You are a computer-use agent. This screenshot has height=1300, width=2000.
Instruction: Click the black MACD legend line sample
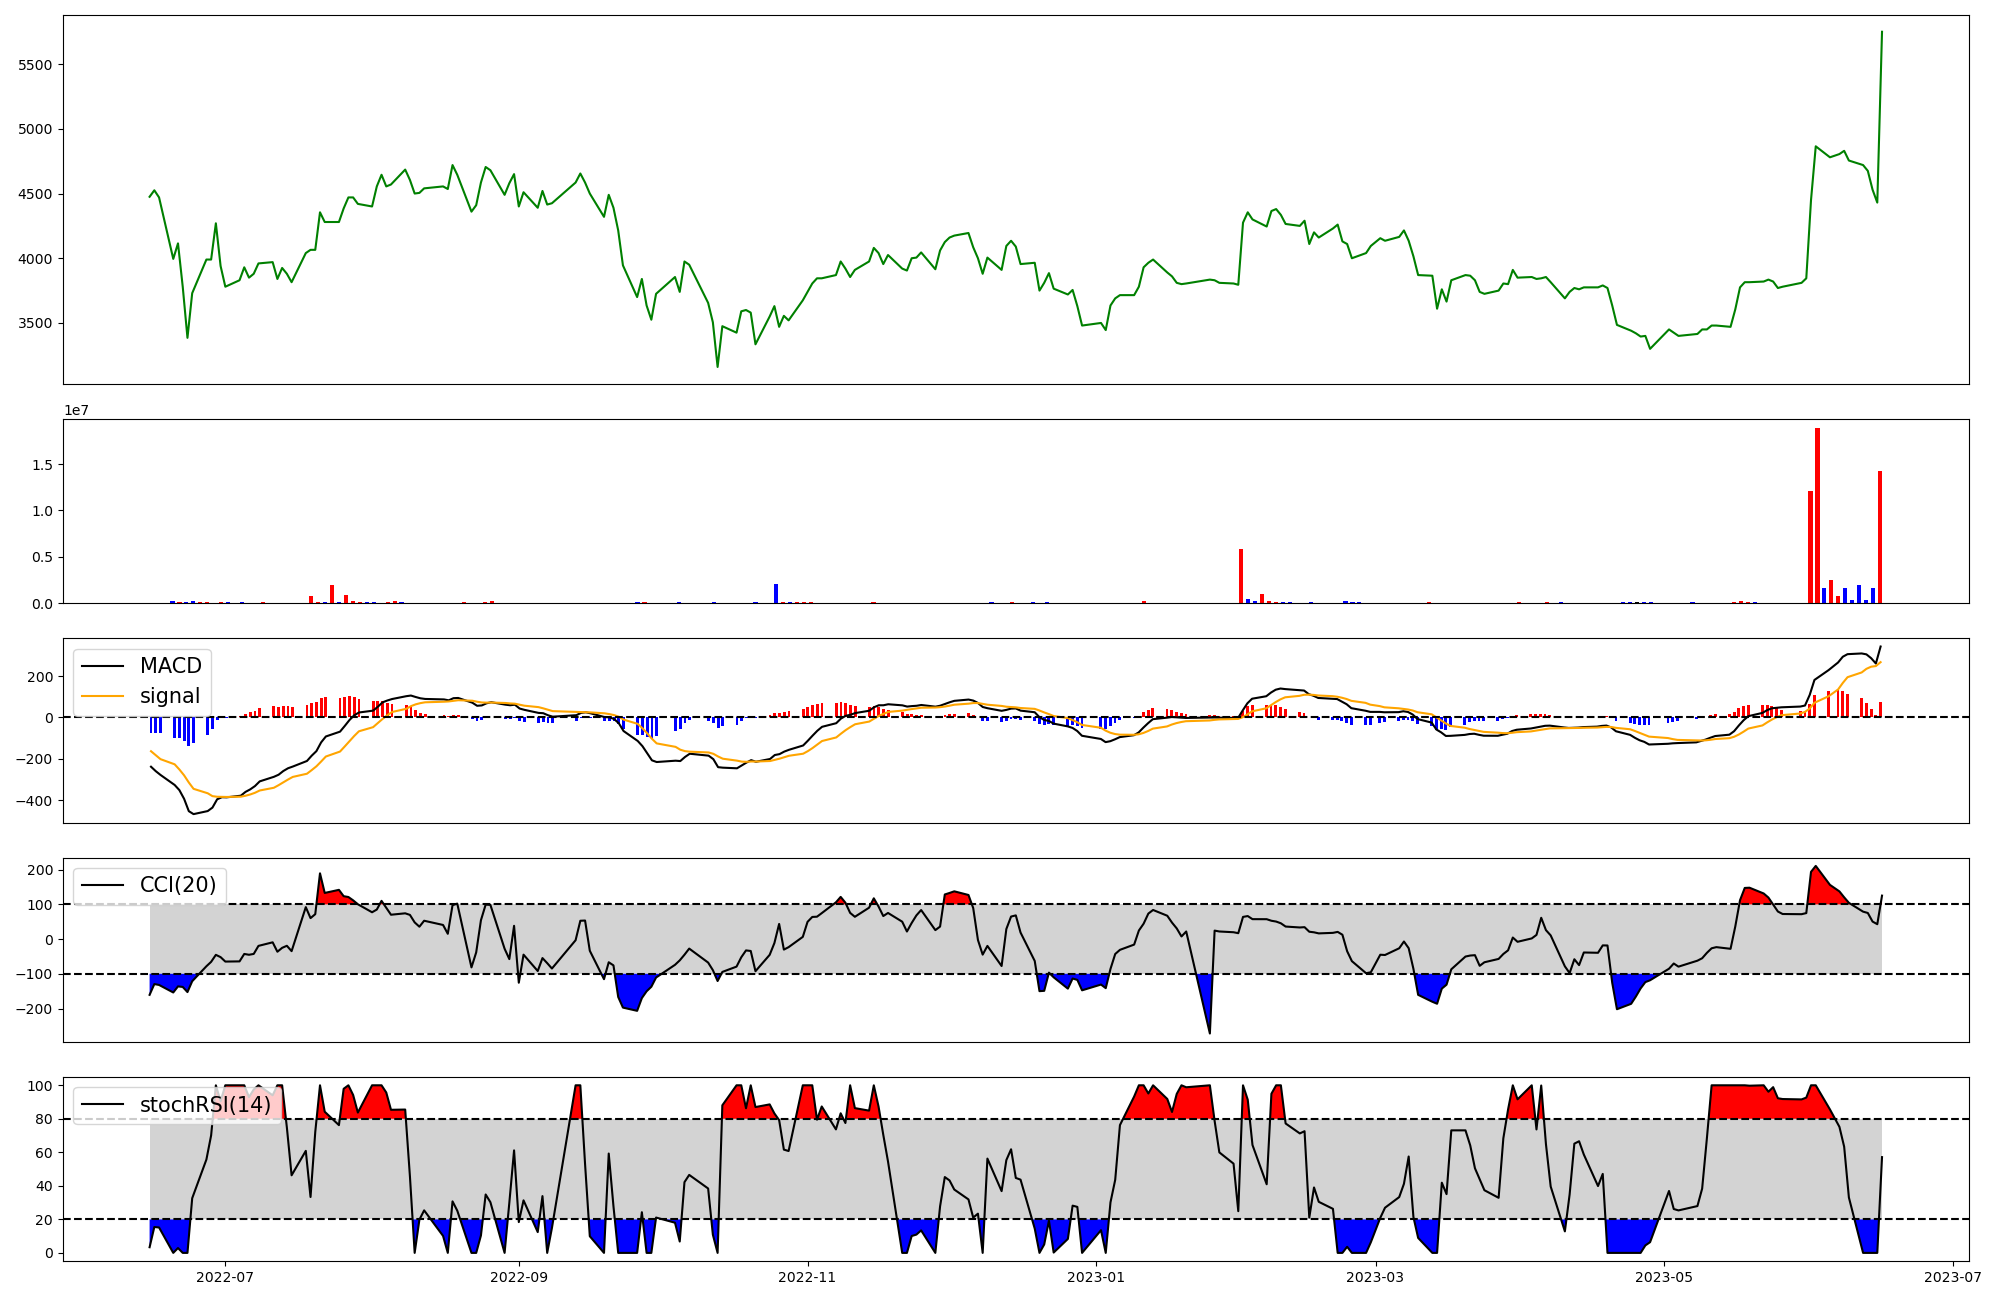click(103, 667)
